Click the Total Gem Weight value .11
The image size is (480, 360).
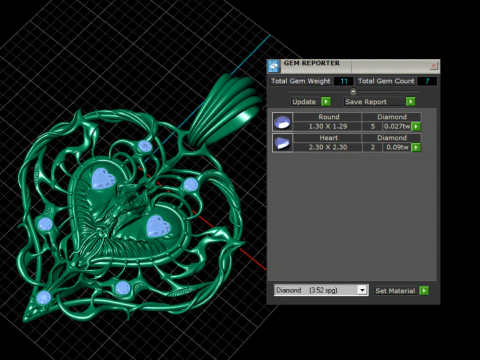[343, 81]
